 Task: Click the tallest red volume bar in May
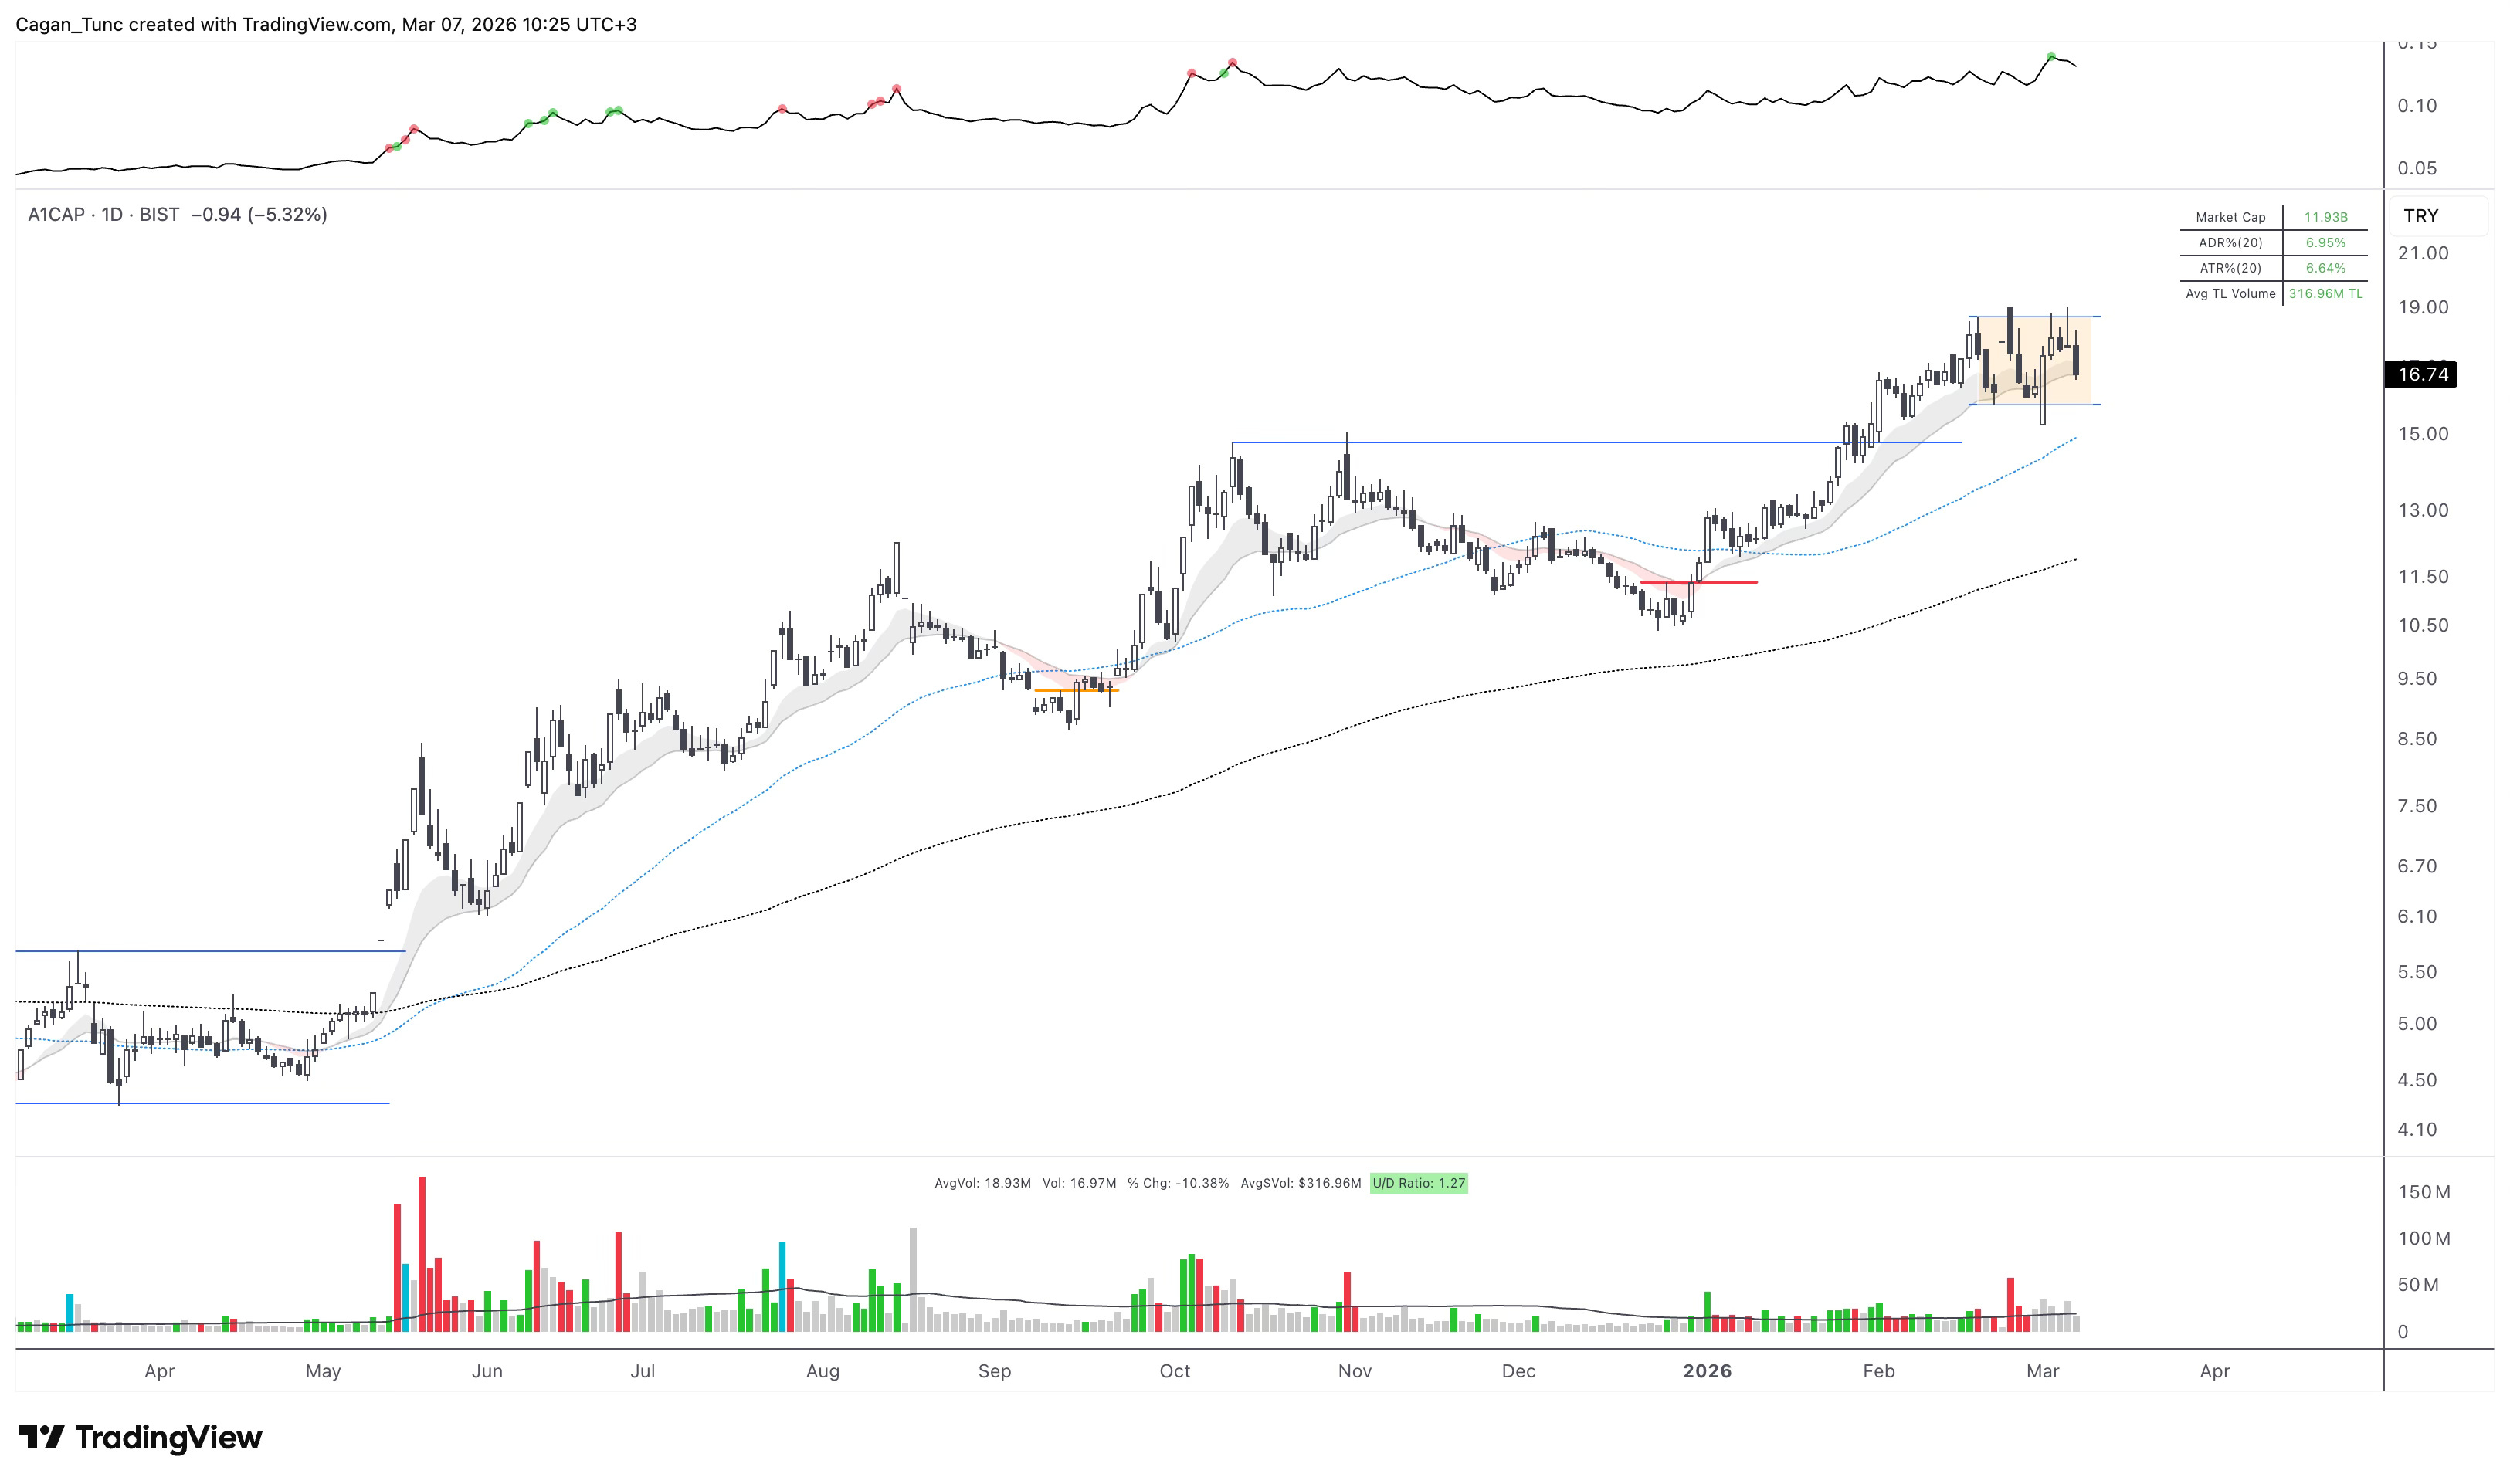pyautogui.click(x=422, y=1255)
